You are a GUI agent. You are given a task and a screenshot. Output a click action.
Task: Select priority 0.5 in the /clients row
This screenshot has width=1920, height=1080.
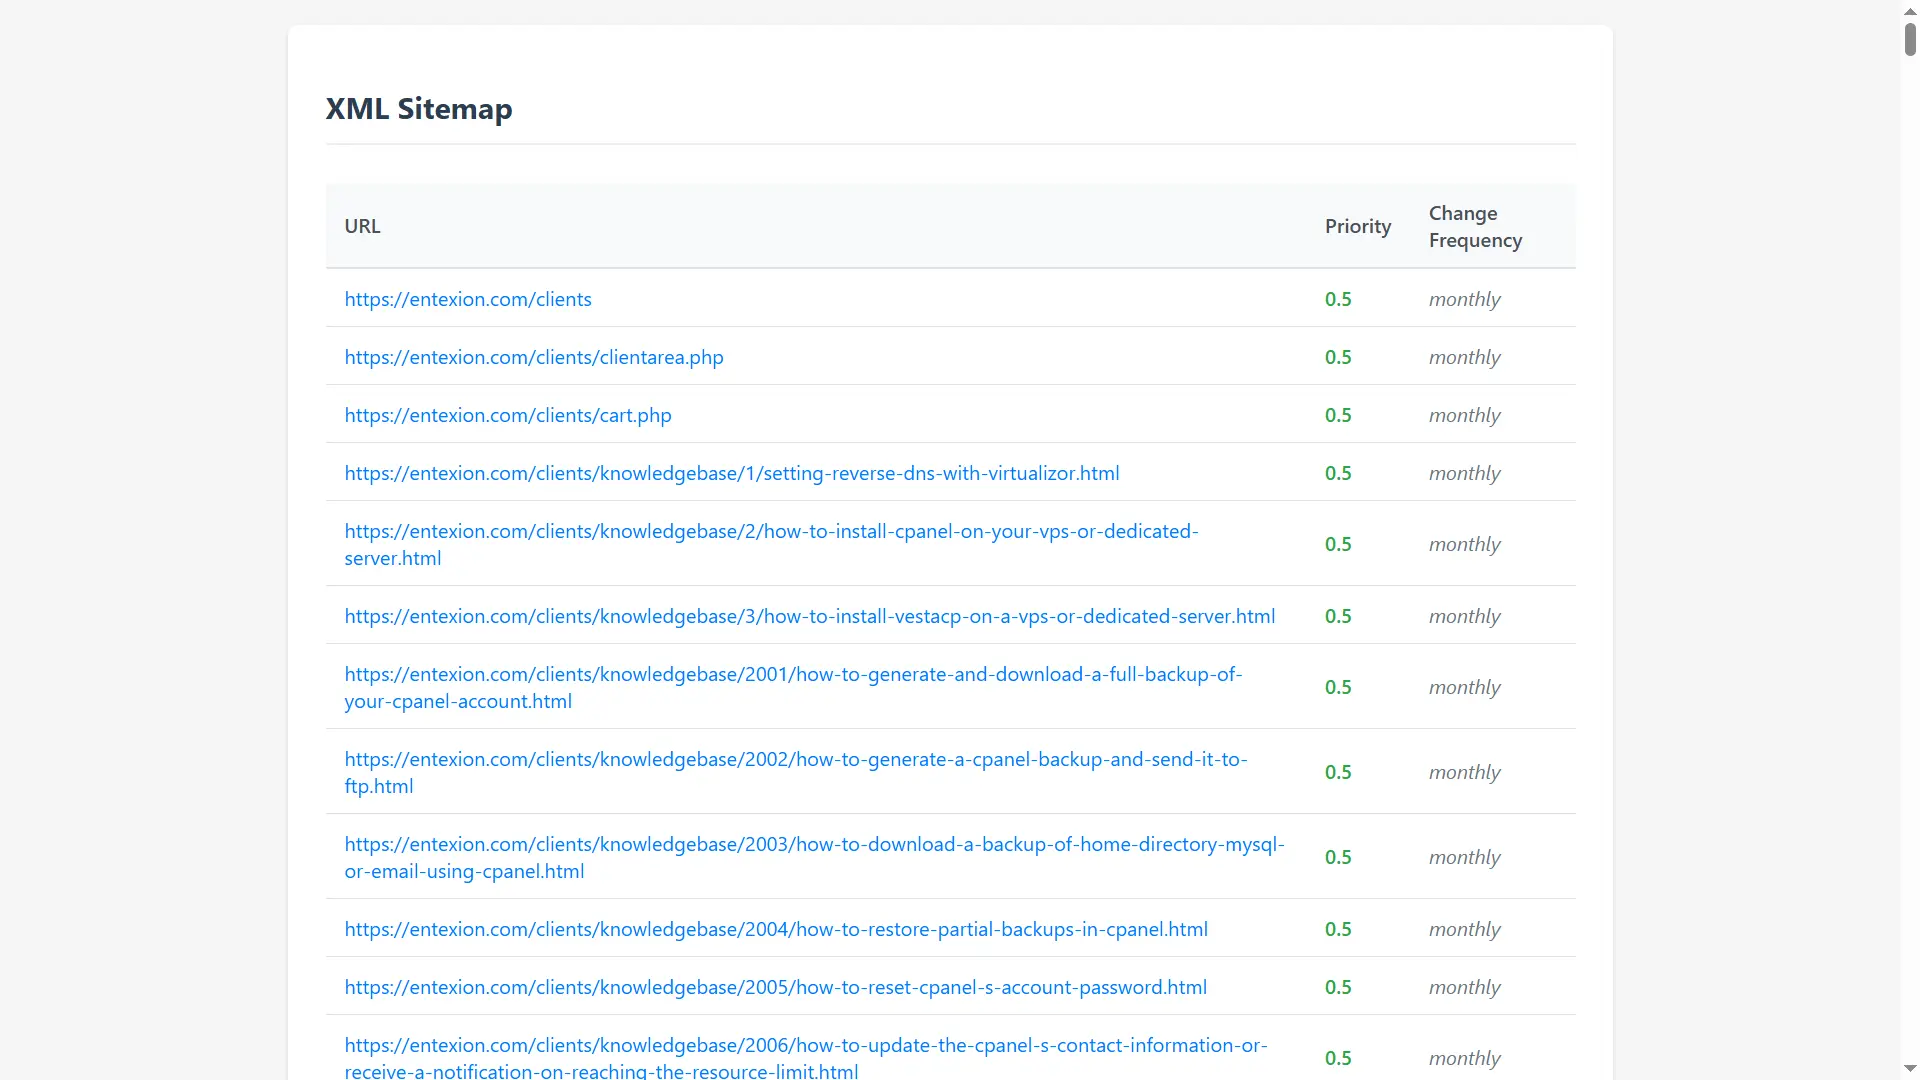click(1338, 299)
